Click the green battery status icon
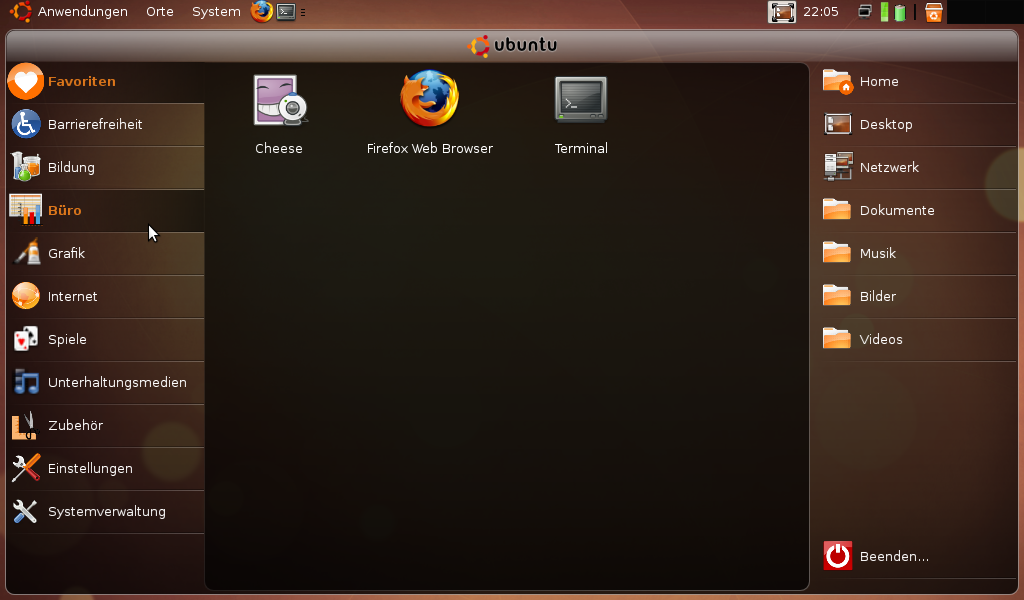1024x600 pixels. [900, 12]
